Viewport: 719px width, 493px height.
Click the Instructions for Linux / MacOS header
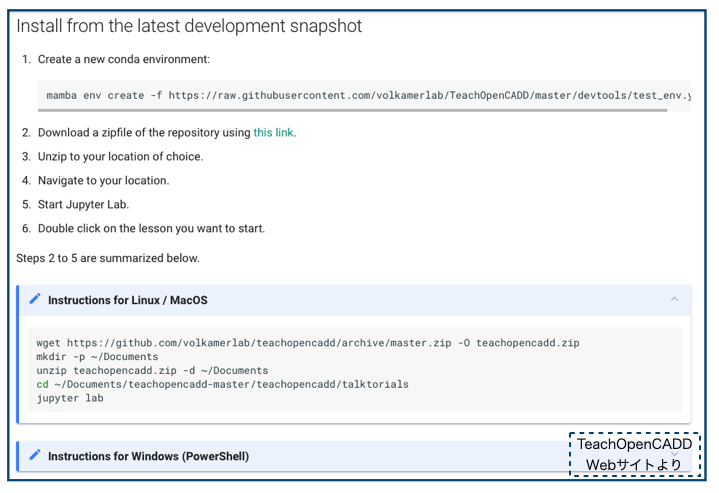click(354, 300)
